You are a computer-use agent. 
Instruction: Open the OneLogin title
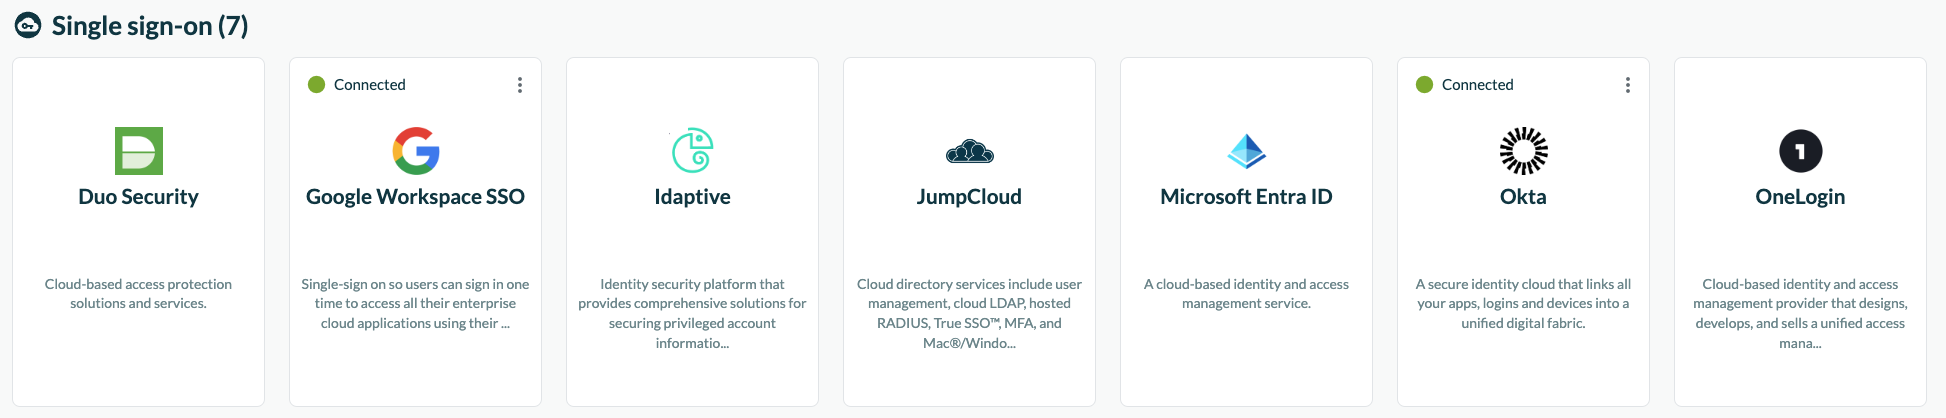1801,197
